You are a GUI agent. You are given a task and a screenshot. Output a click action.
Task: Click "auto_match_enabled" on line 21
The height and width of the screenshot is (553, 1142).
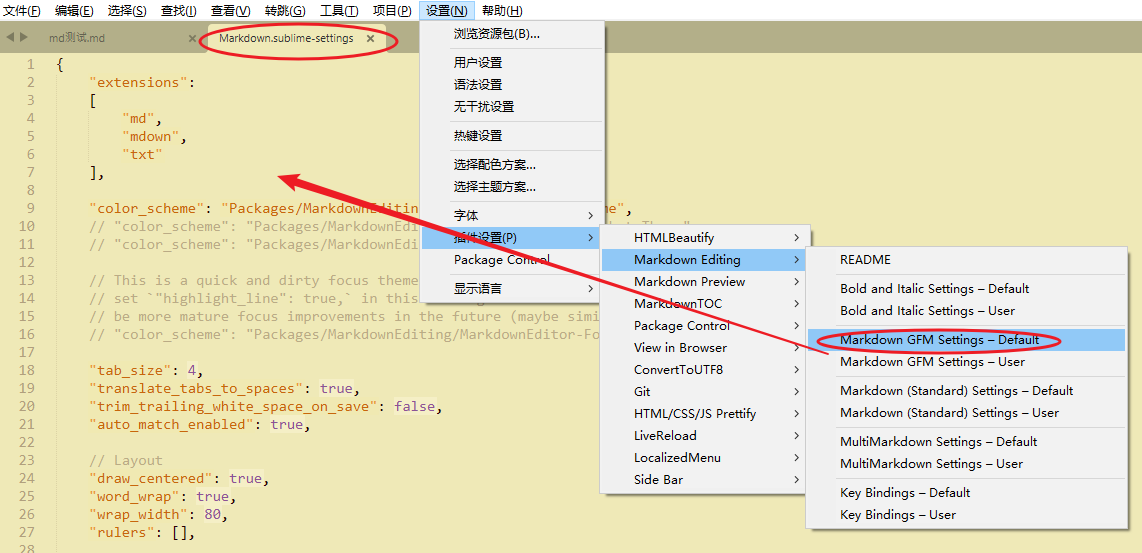tap(171, 424)
